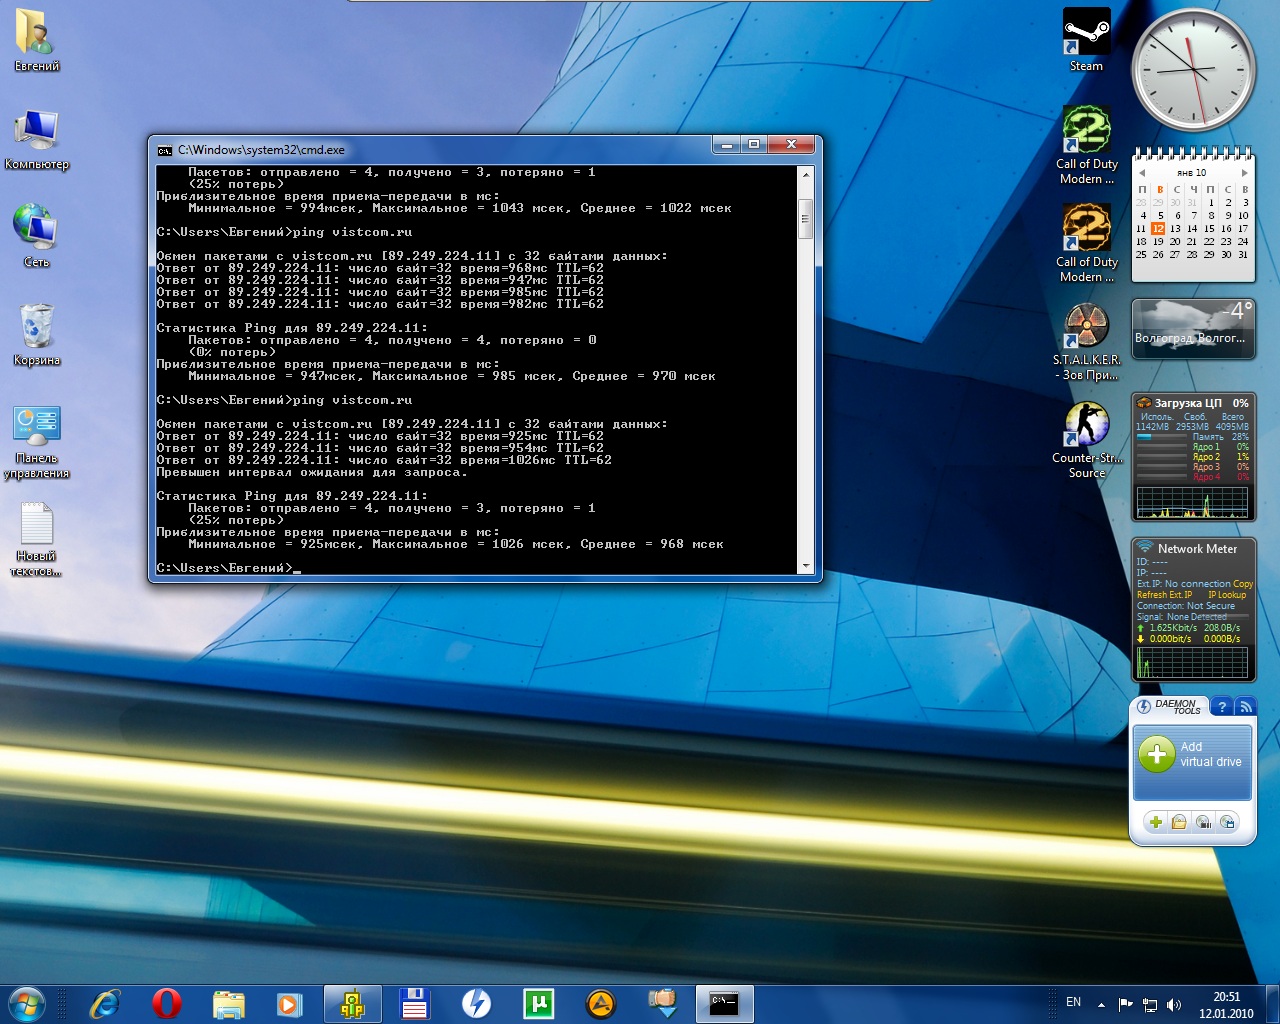
Task: Open the DAEMON Tools RSS feed tab
Action: 1245,707
